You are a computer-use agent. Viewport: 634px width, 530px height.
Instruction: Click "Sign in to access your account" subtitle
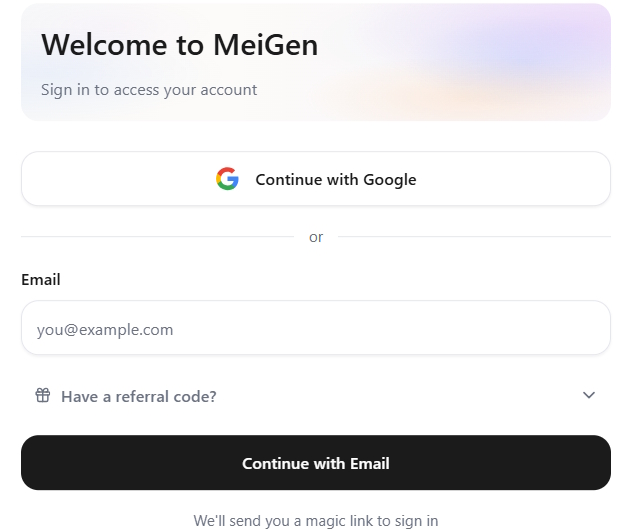click(149, 90)
